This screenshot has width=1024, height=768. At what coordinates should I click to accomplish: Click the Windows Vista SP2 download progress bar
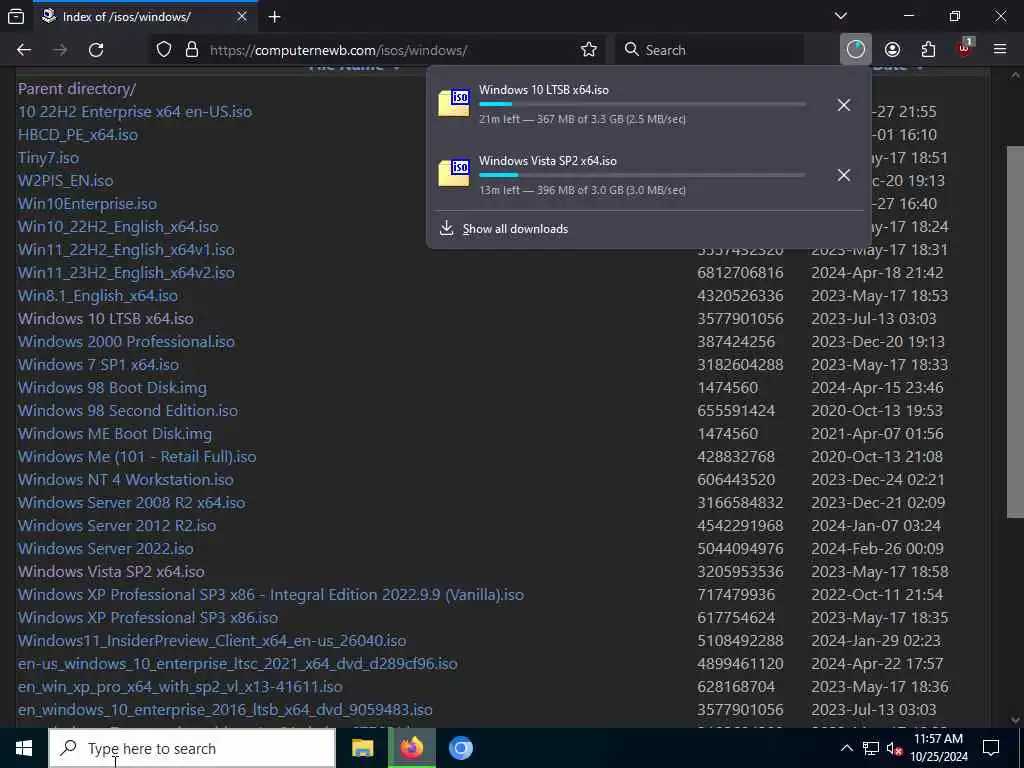[642, 175]
